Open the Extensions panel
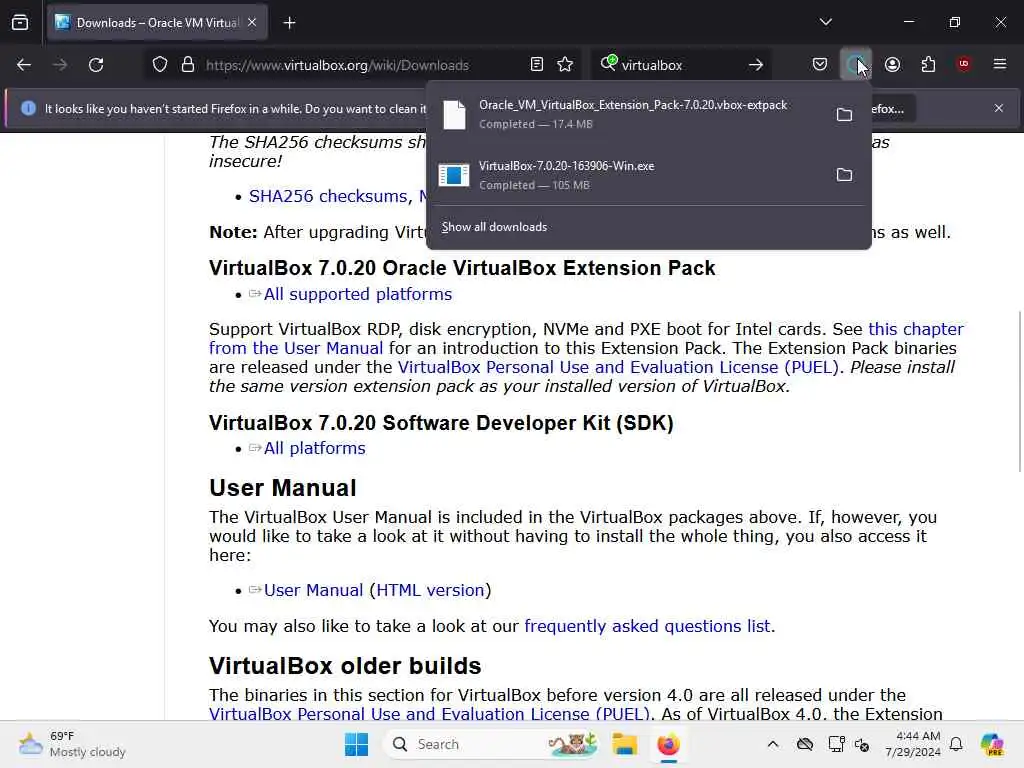The width and height of the screenshot is (1024, 768). click(x=928, y=65)
